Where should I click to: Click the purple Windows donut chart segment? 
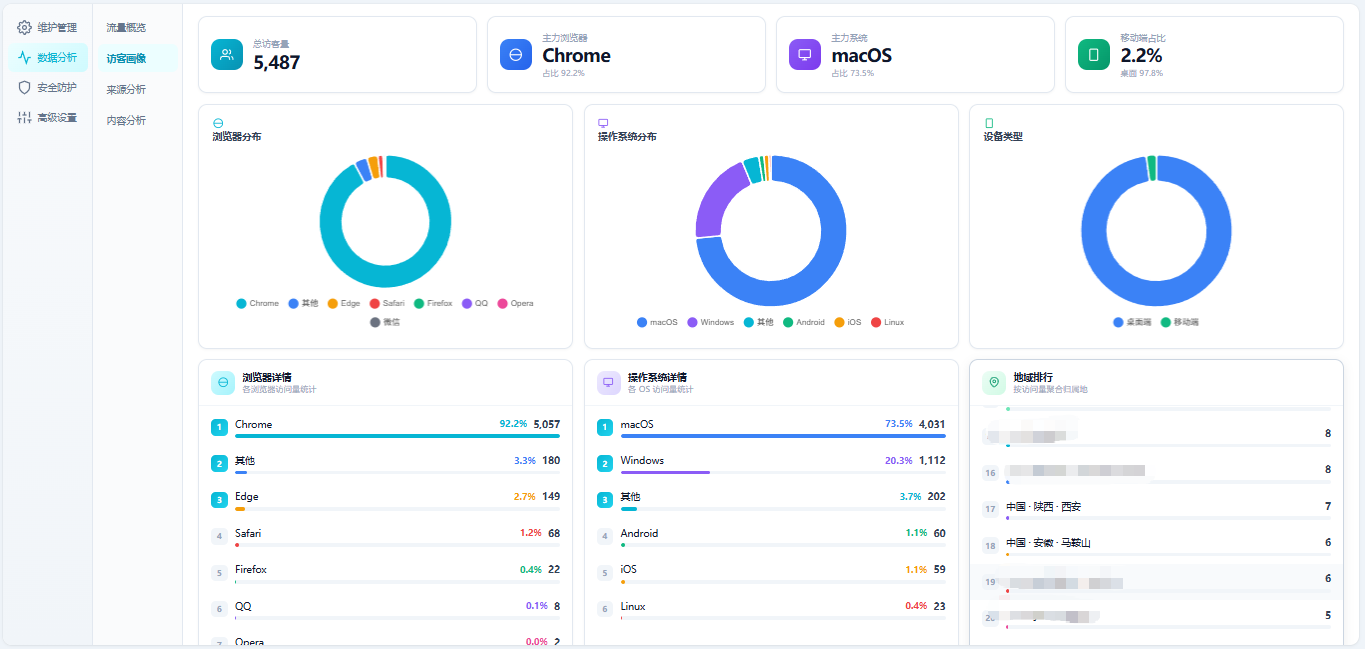(x=719, y=197)
